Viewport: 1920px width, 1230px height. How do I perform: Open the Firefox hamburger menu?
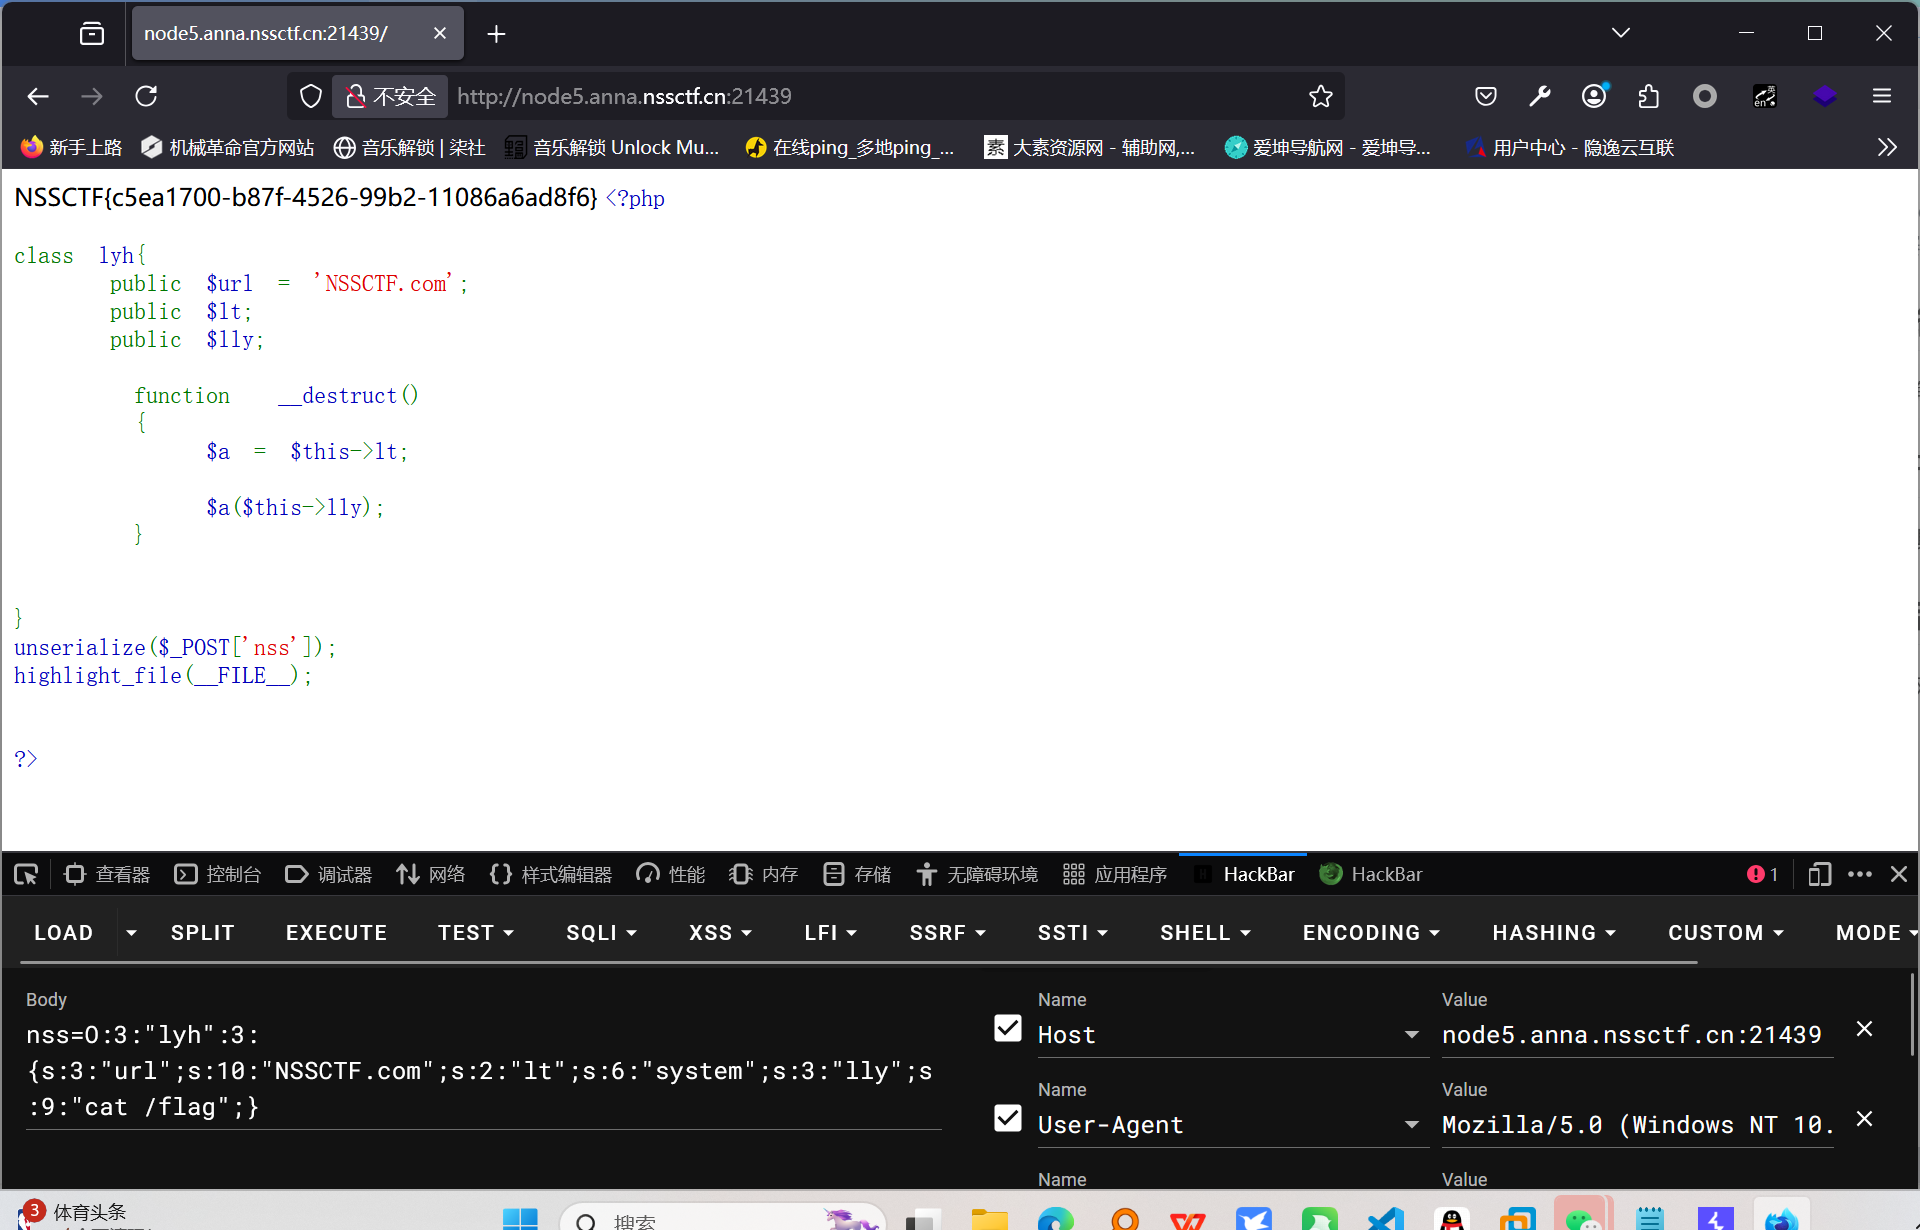pos(1882,96)
